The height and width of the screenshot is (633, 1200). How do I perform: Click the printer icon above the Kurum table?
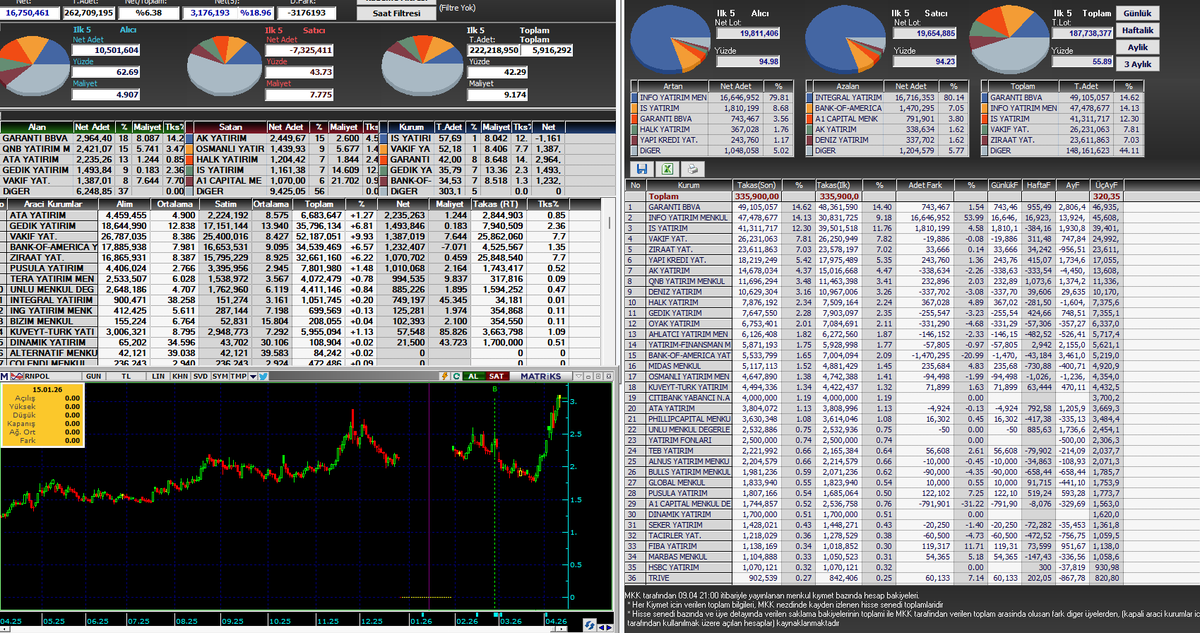point(693,169)
